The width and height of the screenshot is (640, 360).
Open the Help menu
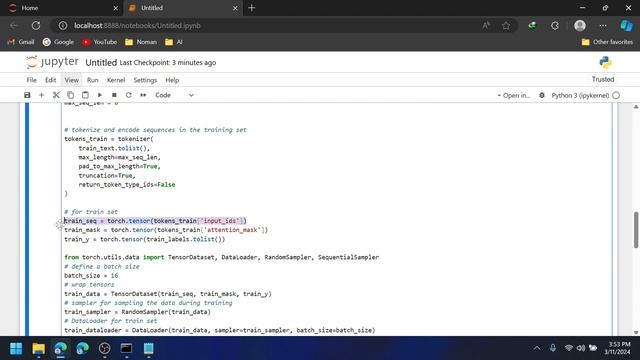tap(172, 80)
